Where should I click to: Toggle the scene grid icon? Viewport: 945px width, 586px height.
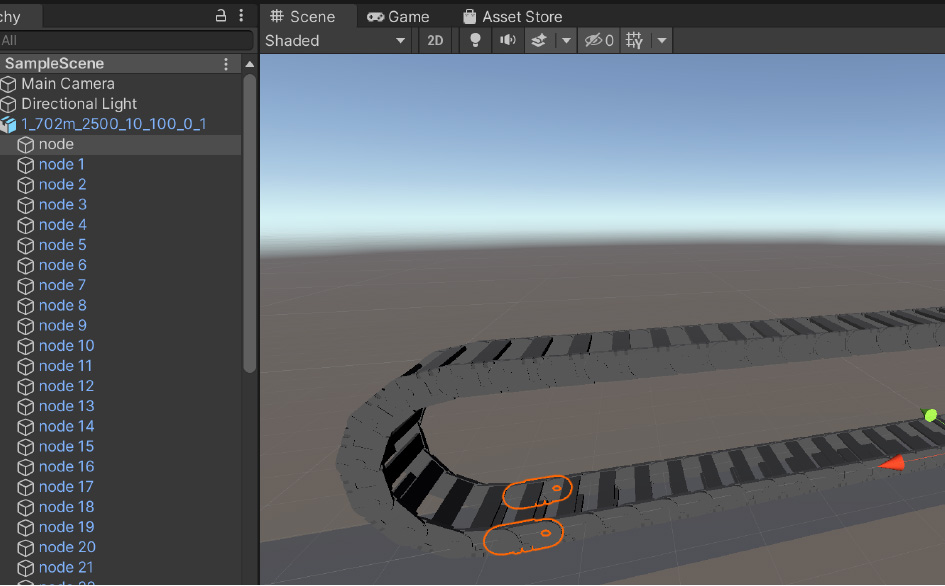click(634, 40)
